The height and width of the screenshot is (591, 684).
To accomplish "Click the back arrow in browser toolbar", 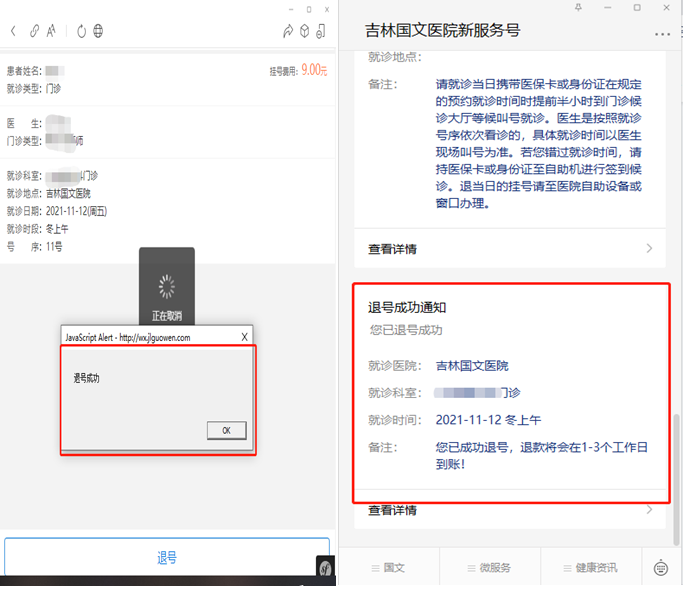I will tap(13, 31).
